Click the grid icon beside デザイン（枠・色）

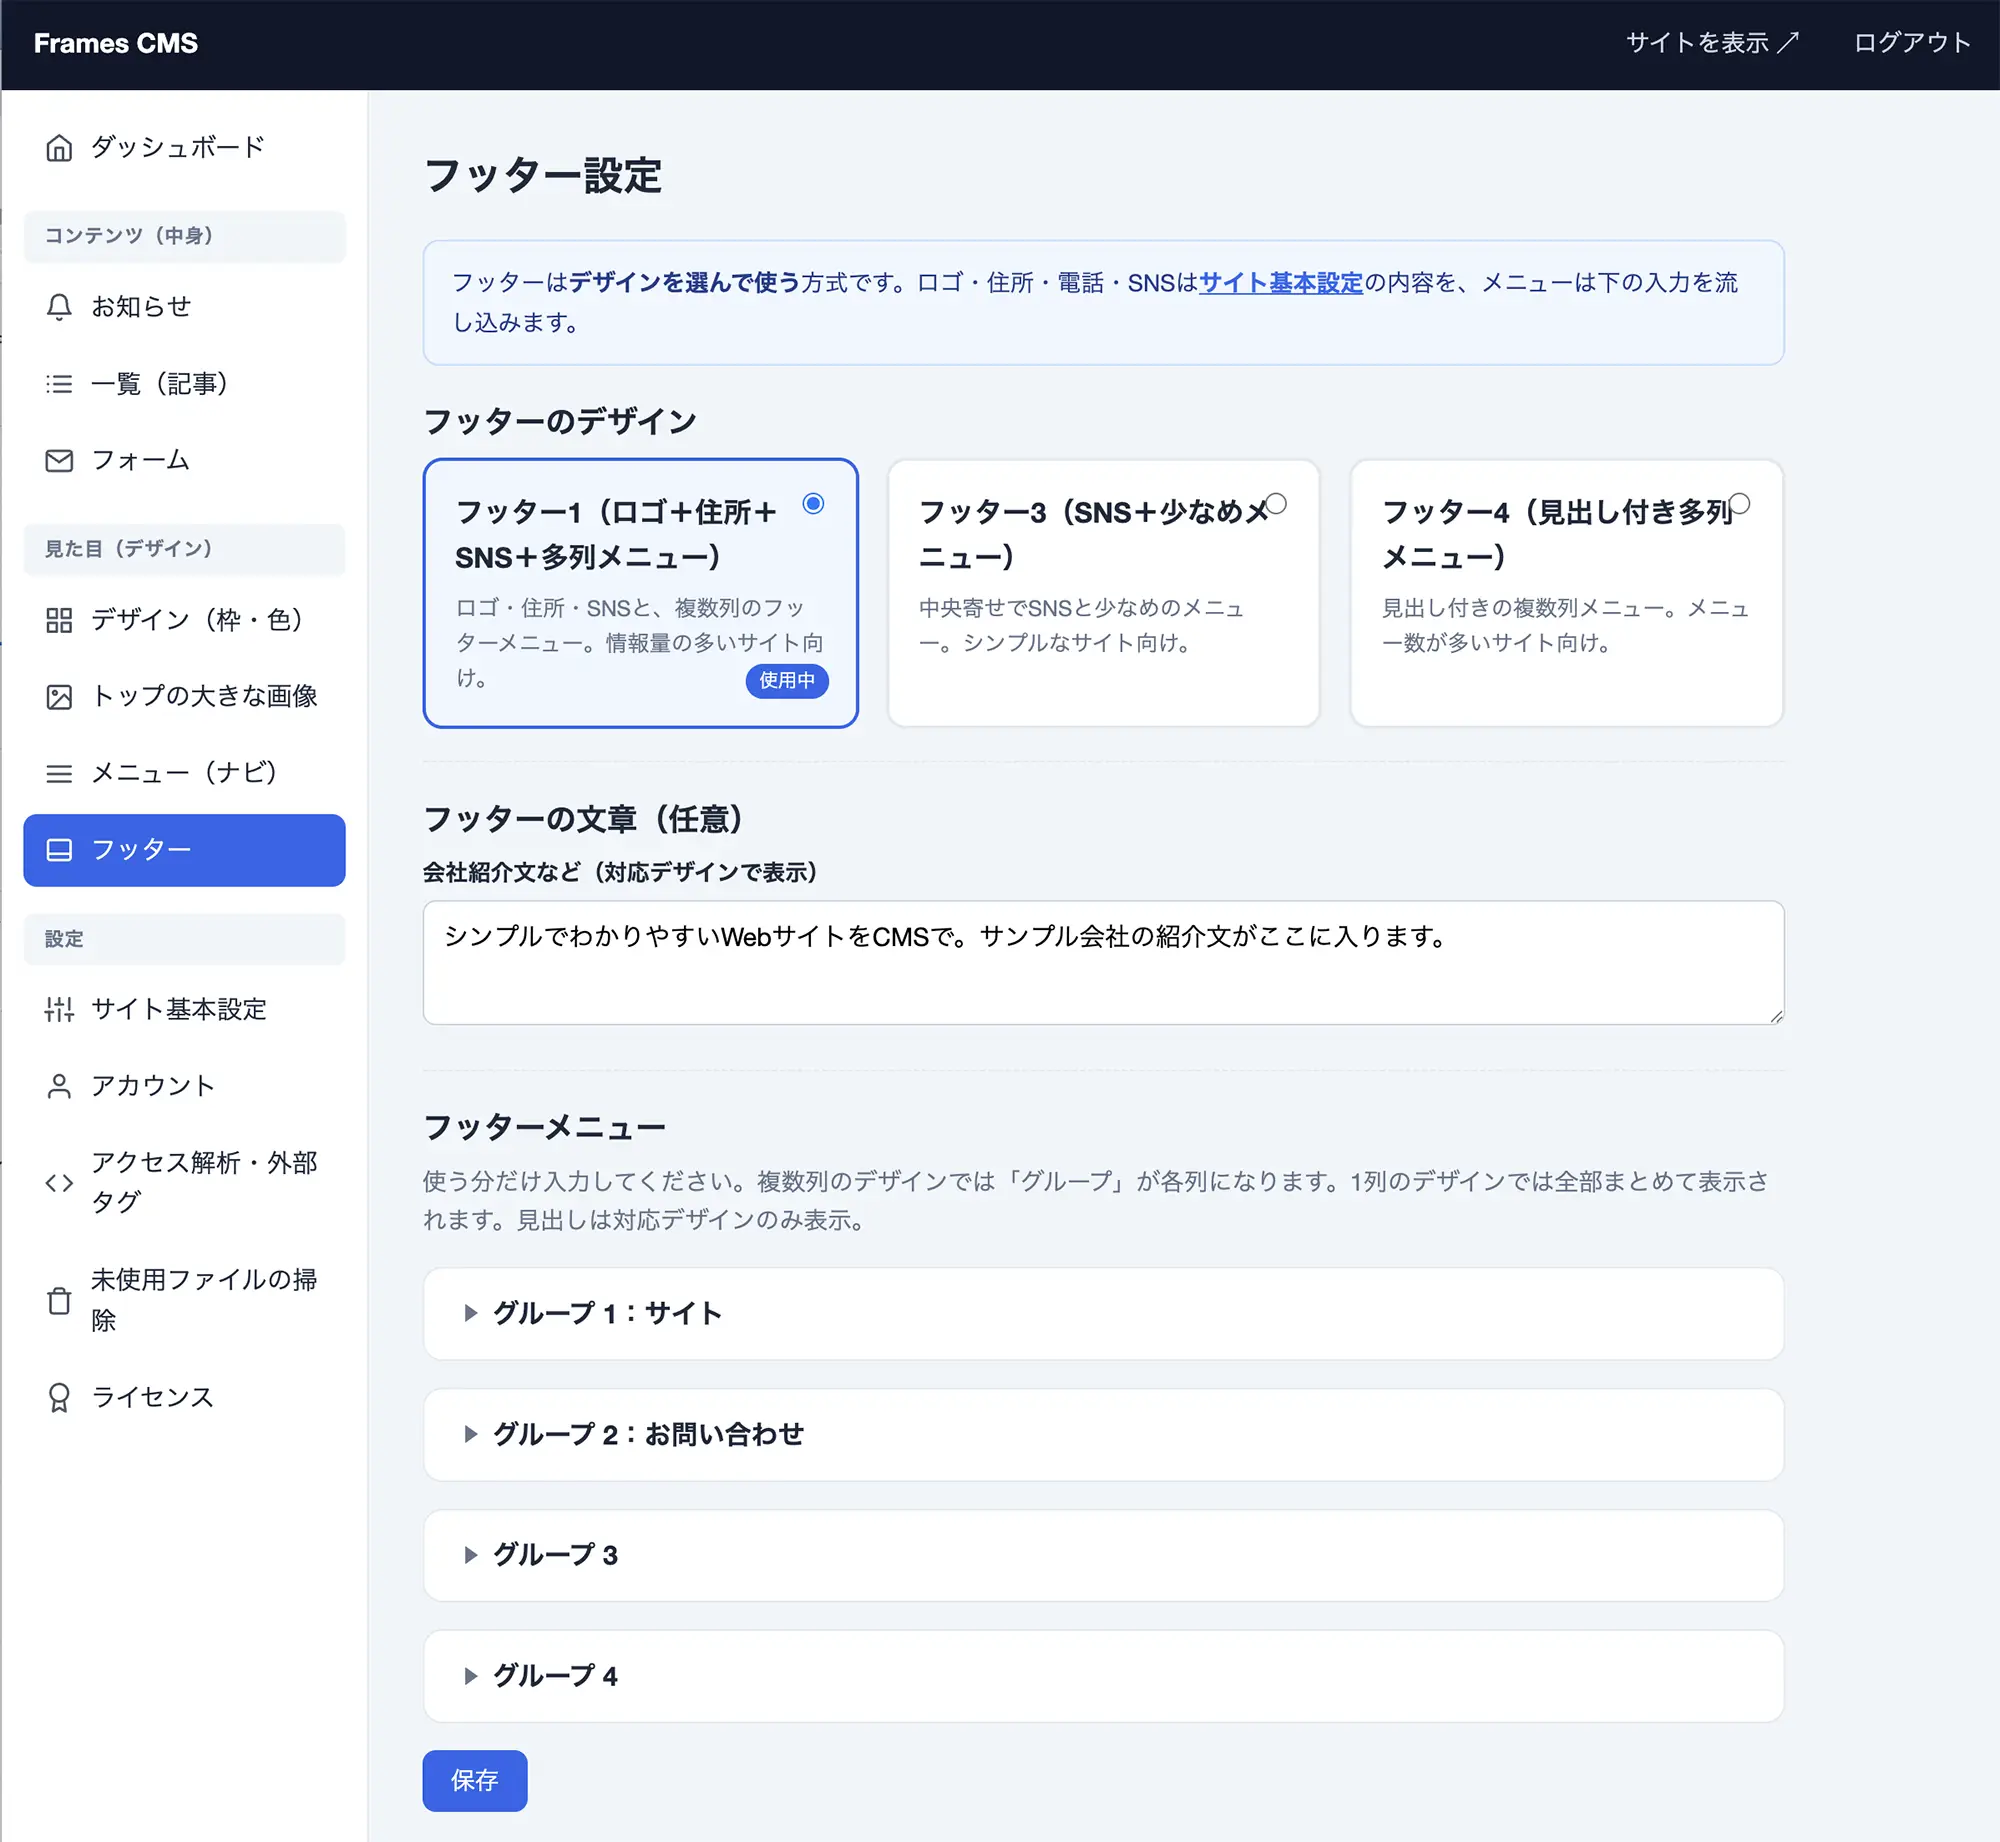click(59, 620)
